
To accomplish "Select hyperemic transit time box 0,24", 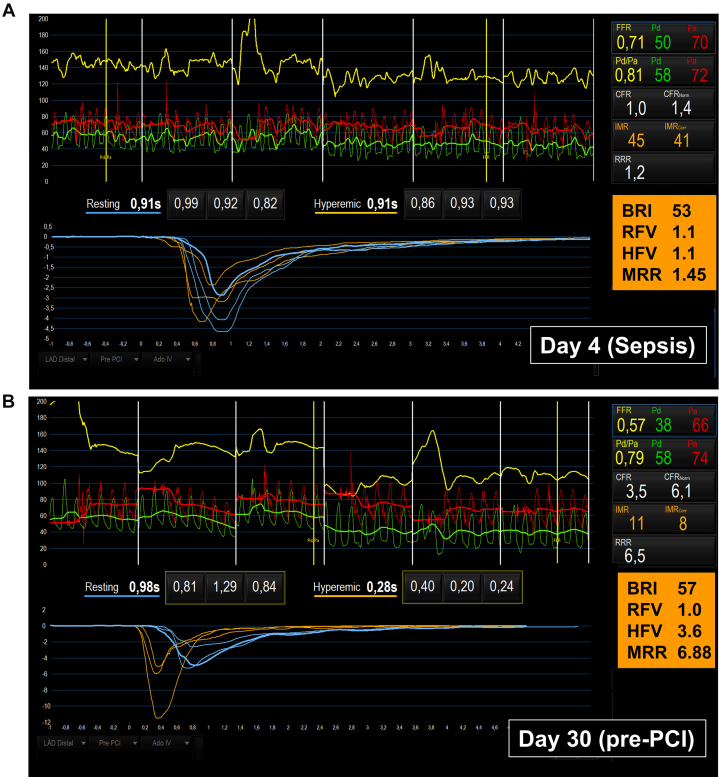I will pyautogui.click(x=501, y=587).
